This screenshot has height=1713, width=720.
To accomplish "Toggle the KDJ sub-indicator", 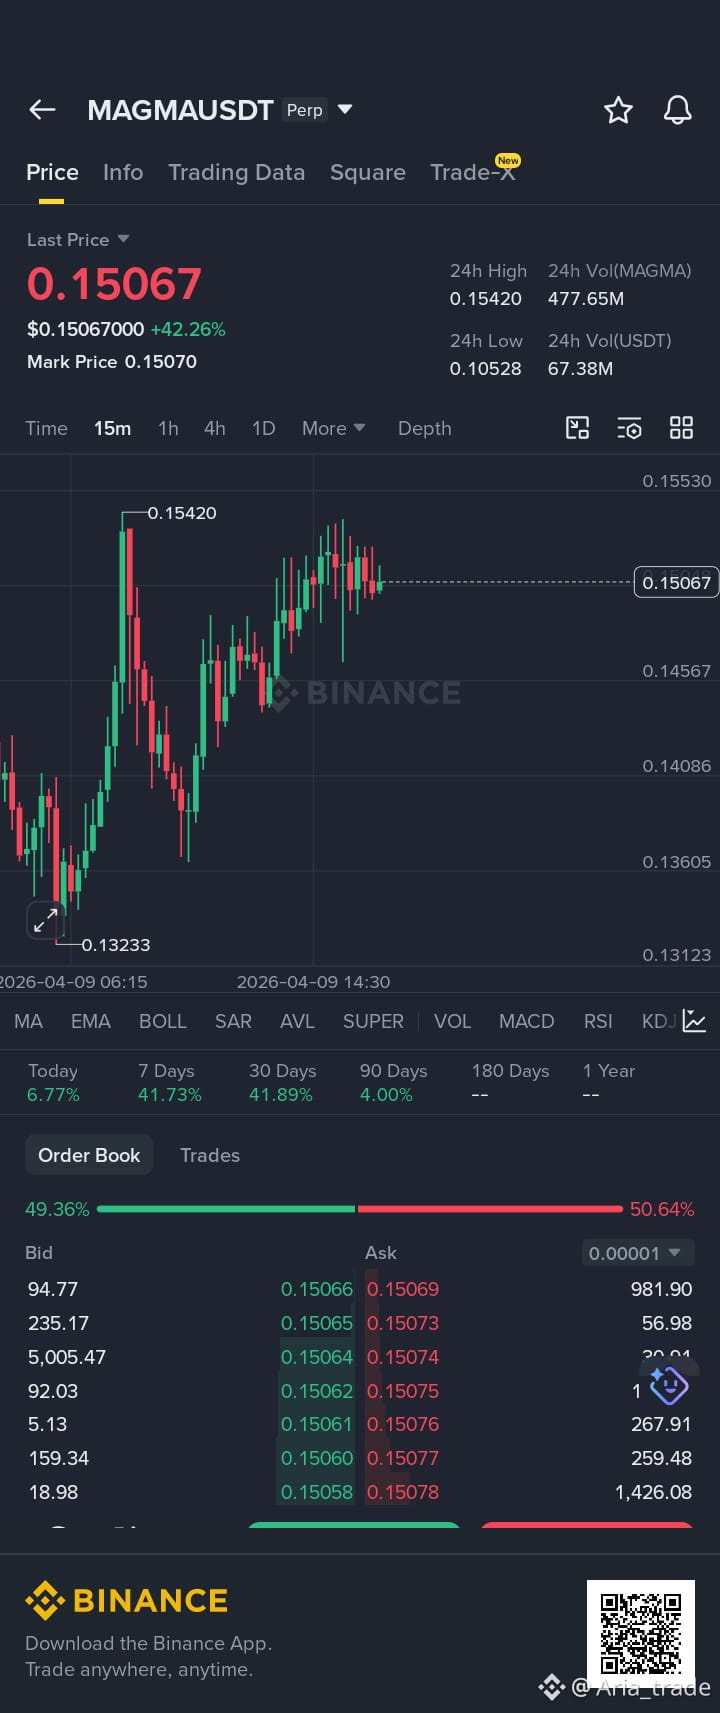I will click(x=658, y=1021).
